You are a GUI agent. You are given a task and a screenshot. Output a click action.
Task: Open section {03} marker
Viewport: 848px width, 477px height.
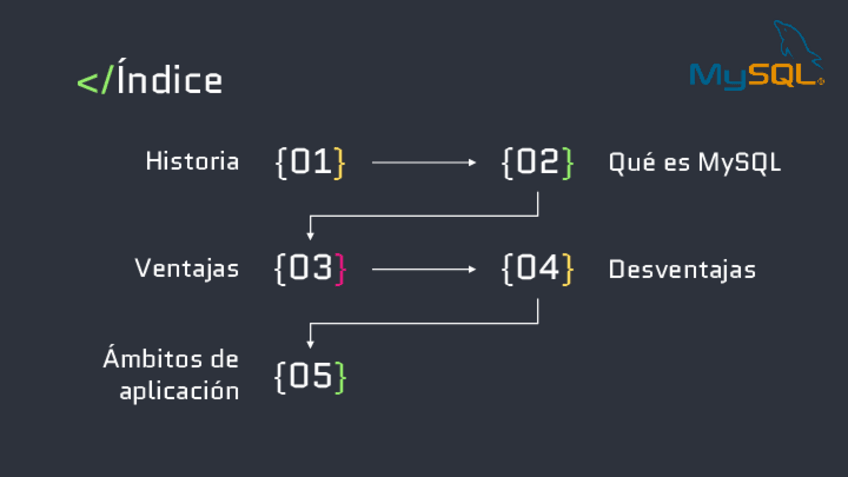click(x=310, y=269)
